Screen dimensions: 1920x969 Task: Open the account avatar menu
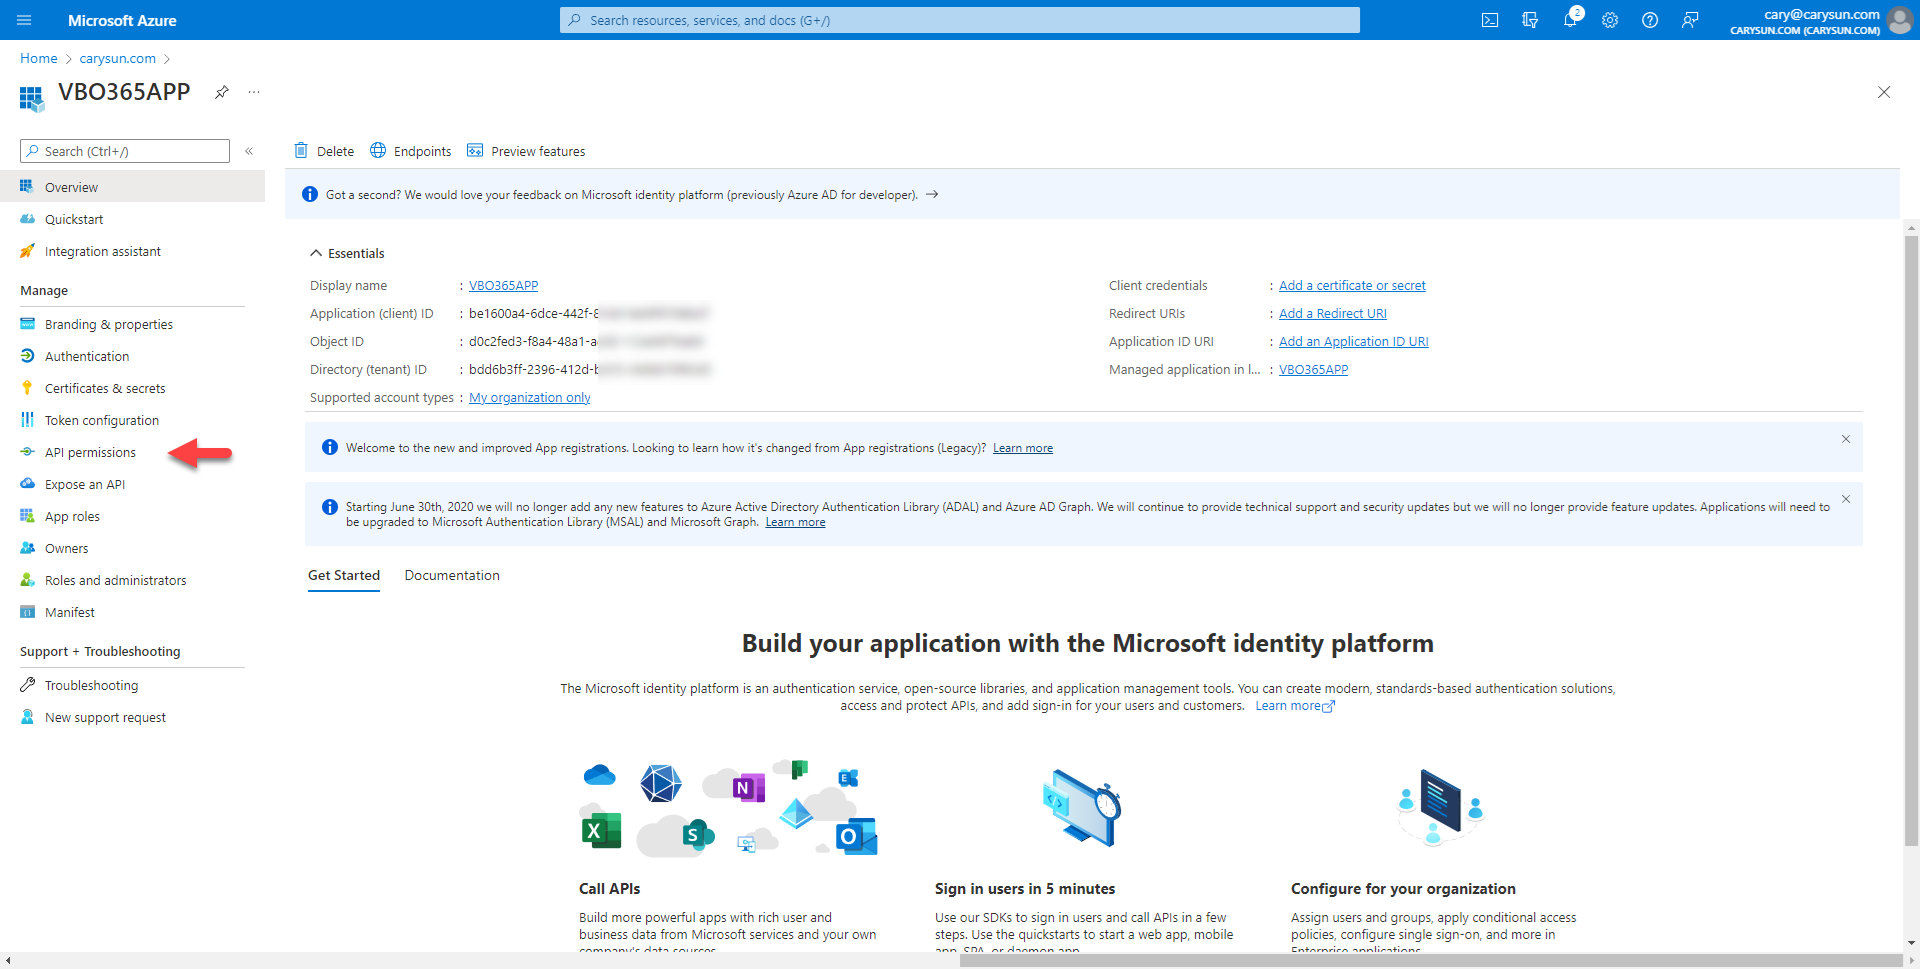1899,20
